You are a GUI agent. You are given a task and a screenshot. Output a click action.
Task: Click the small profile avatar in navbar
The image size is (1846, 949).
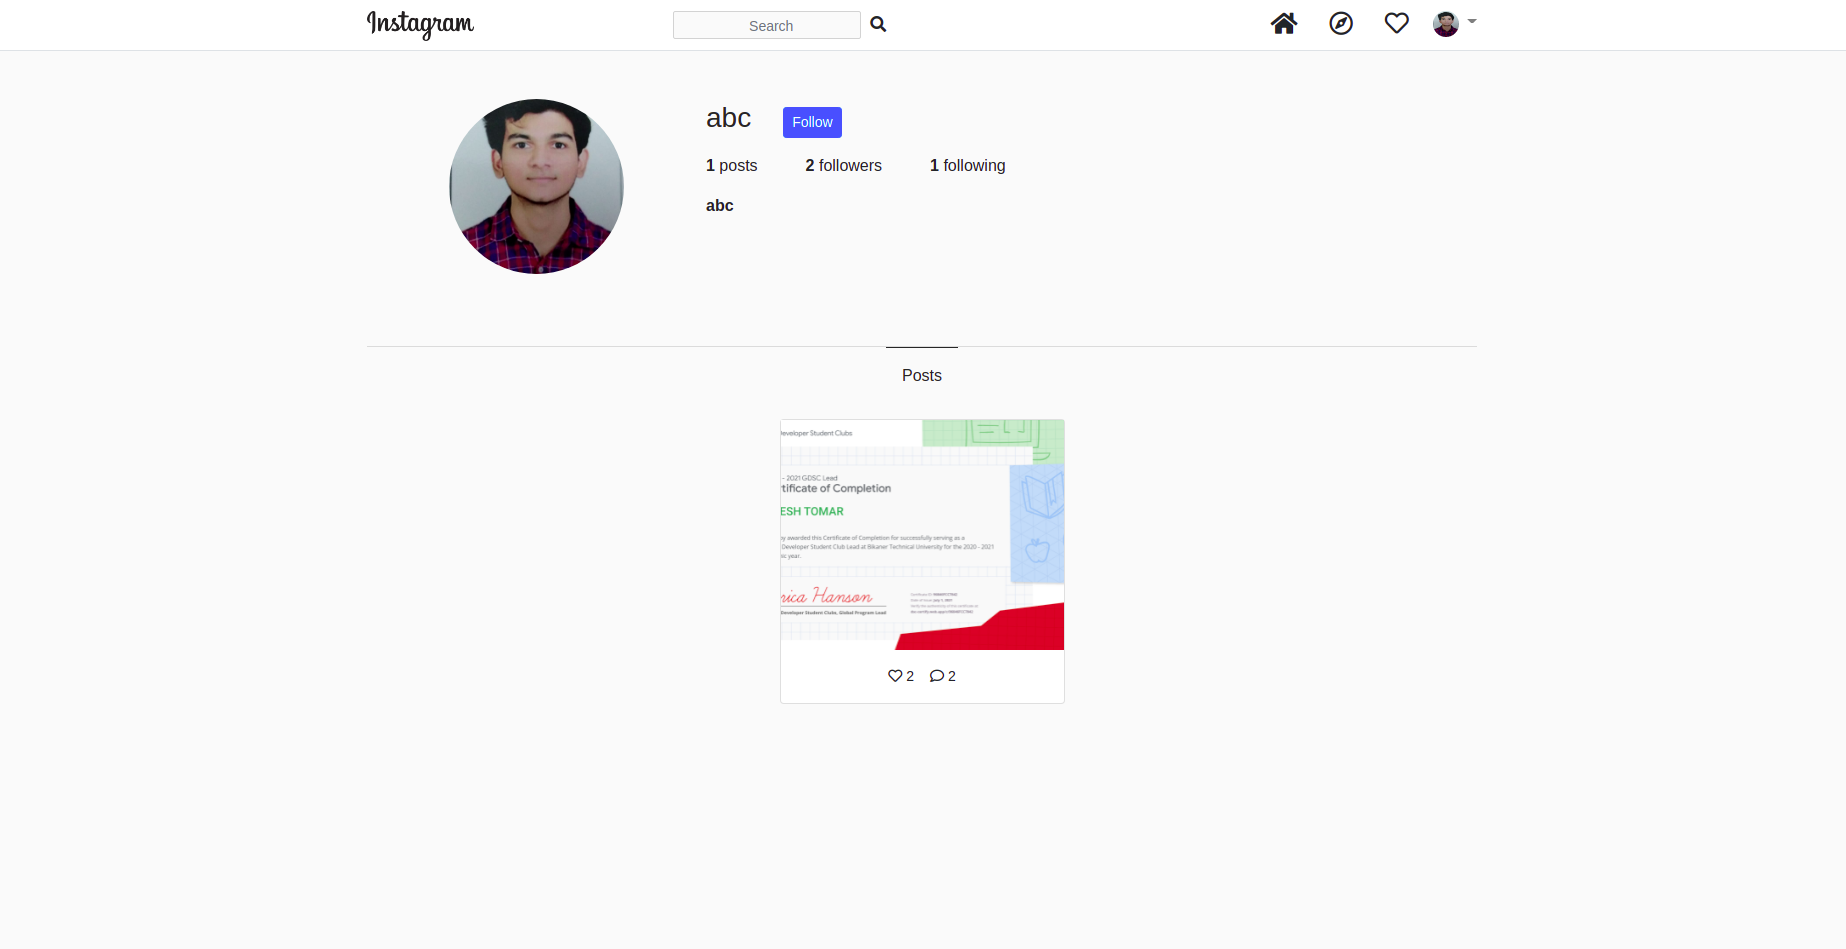(x=1445, y=24)
